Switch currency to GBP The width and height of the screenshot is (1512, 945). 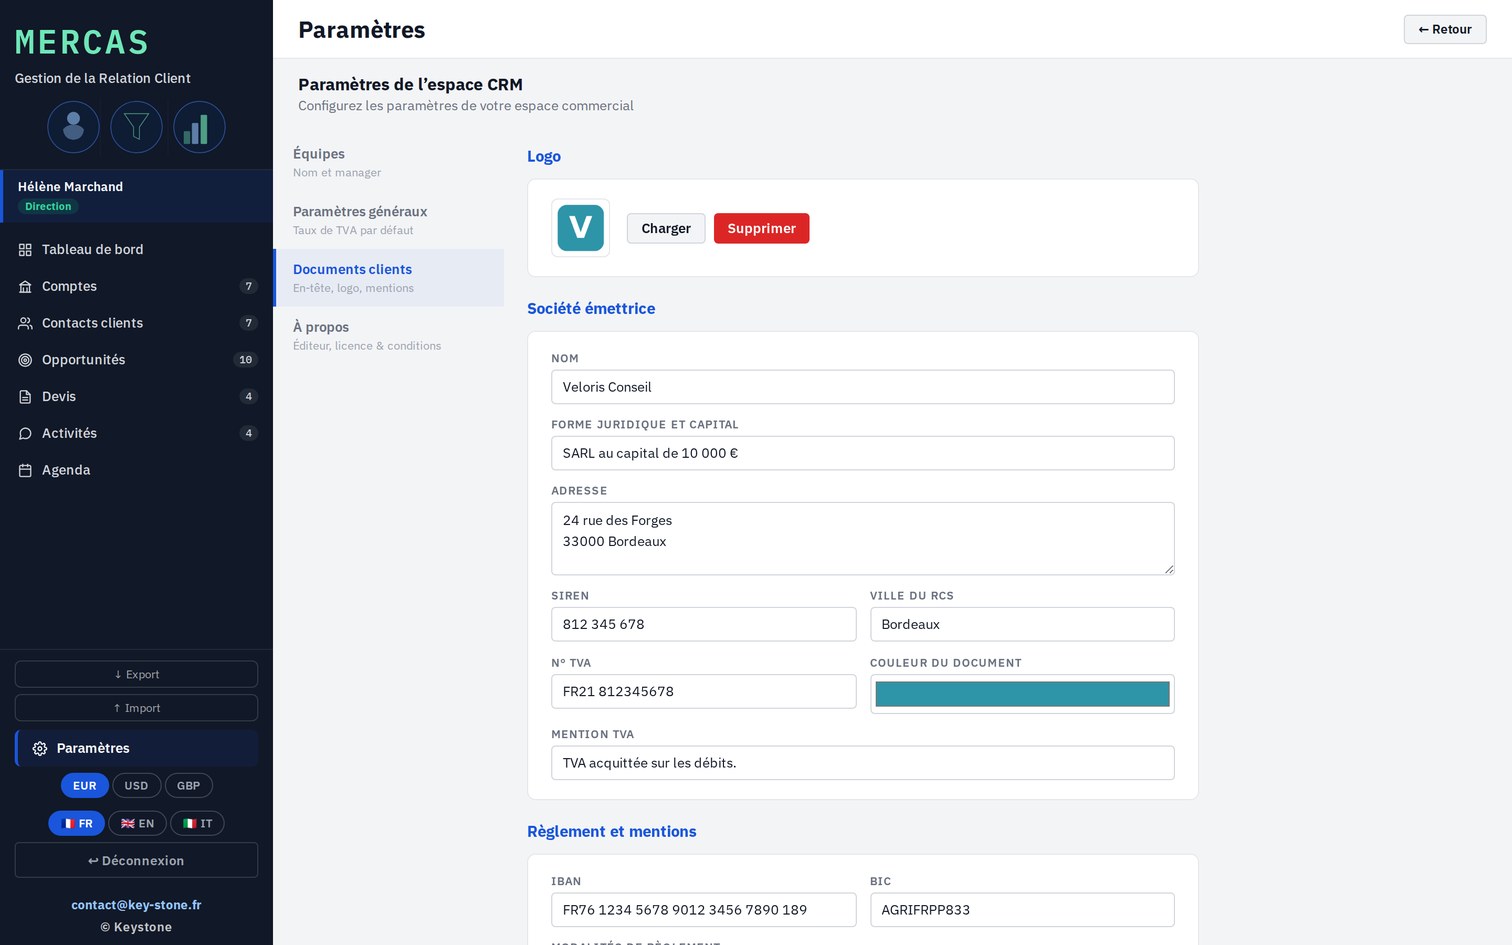pos(188,786)
